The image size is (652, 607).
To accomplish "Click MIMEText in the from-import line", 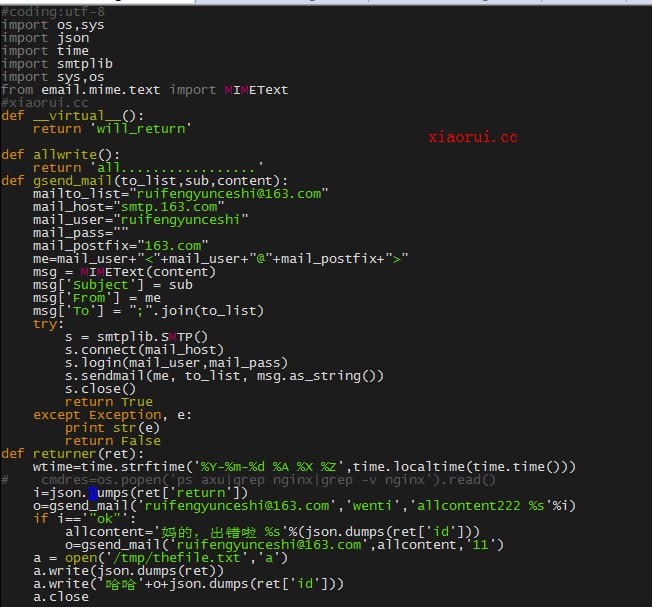I will [x=255, y=89].
